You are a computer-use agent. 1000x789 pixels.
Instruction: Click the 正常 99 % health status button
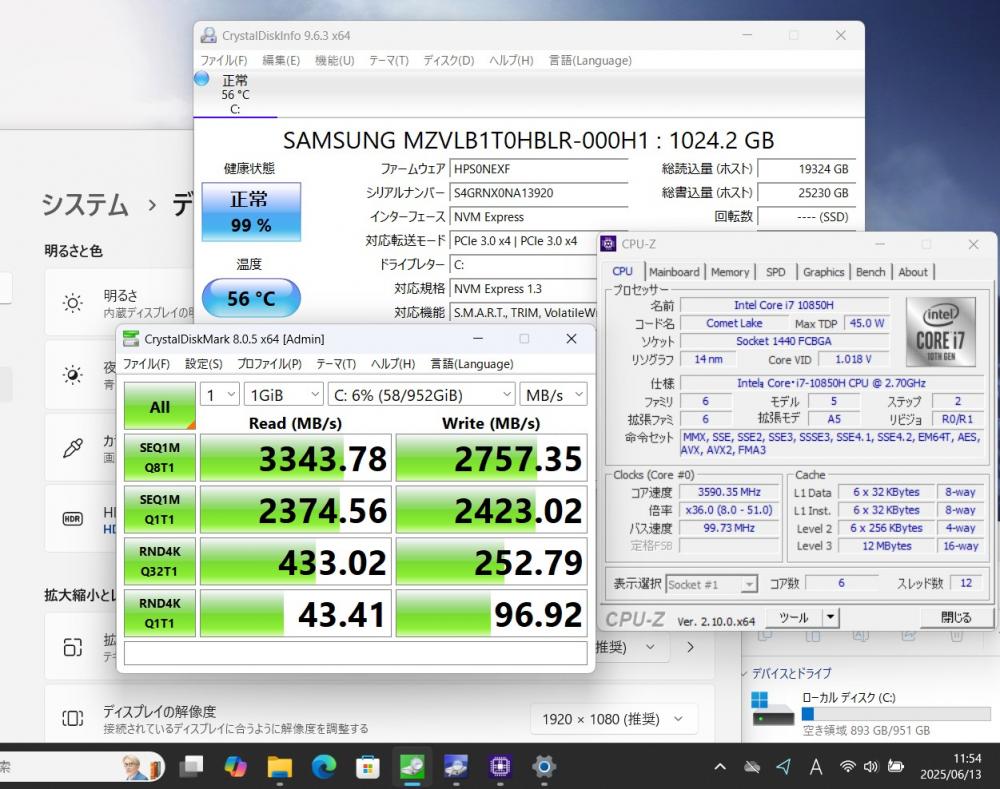point(251,212)
